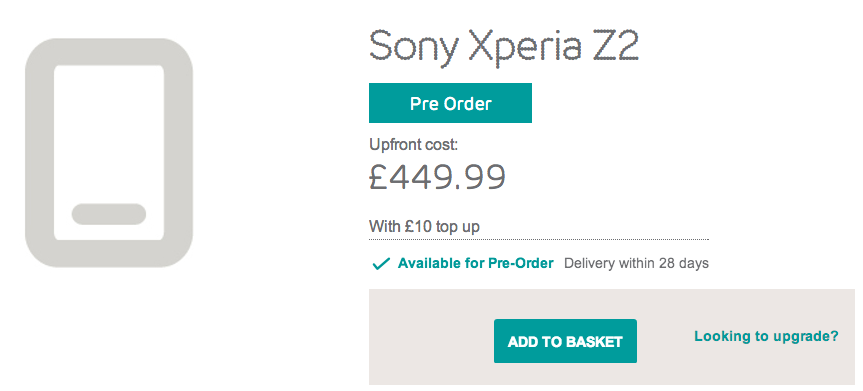This screenshot has width=863, height=391.
Task: Click the home button shape on phone graphic
Action: (109, 214)
